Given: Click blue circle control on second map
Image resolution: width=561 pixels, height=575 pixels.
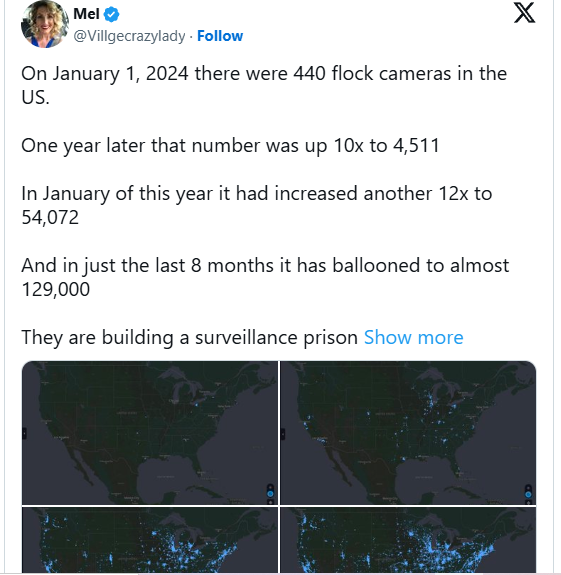Looking at the screenshot, I should click(528, 494).
